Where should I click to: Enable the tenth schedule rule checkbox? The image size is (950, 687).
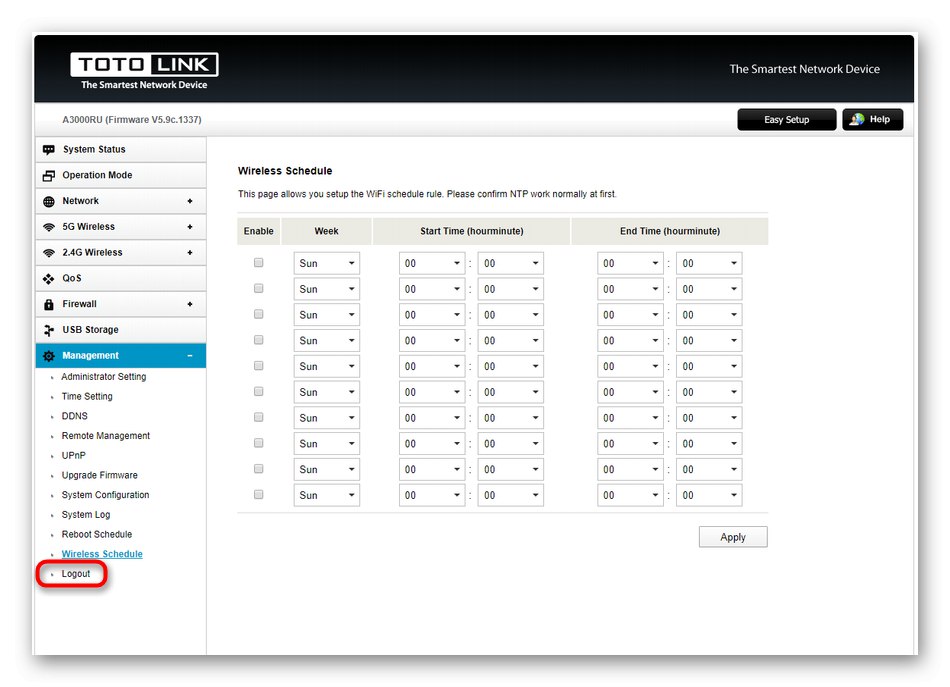pos(259,494)
